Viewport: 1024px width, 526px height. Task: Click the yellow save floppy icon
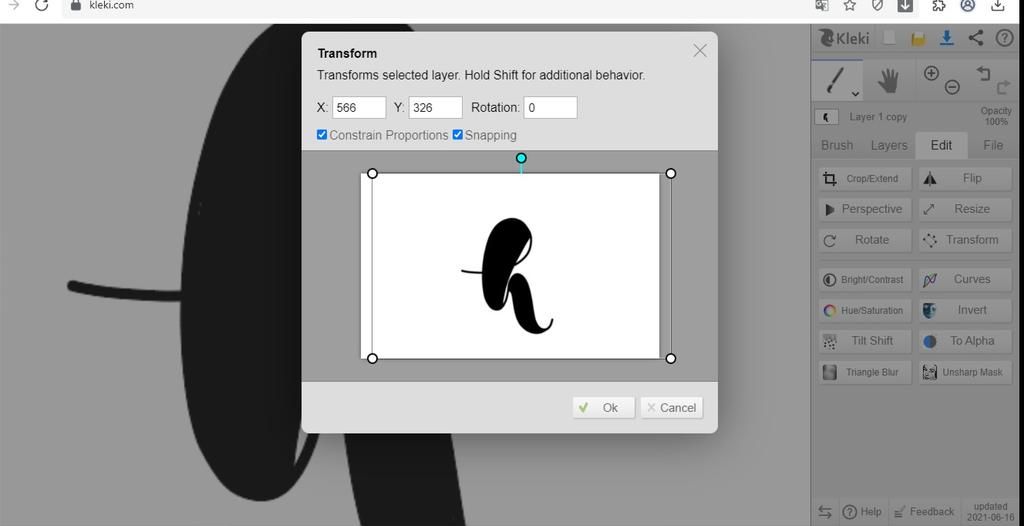click(918, 39)
